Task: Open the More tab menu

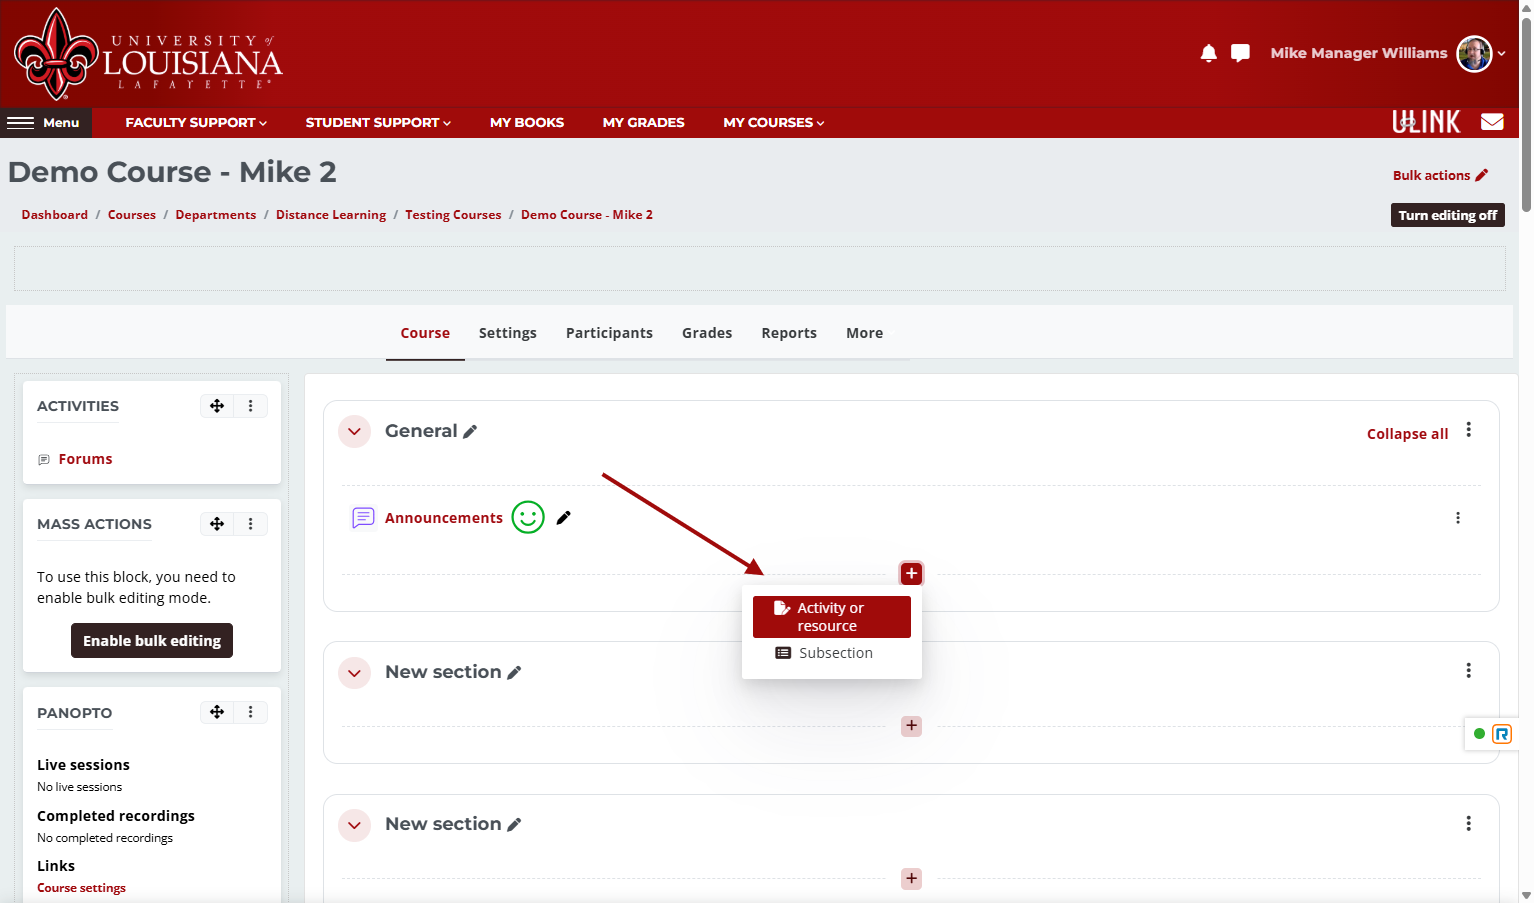Action: coord(865,333)
